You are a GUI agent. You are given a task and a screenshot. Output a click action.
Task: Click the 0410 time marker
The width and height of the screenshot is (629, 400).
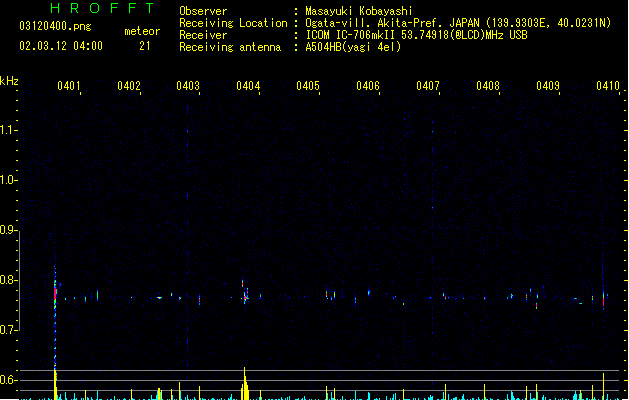point(608,86)
